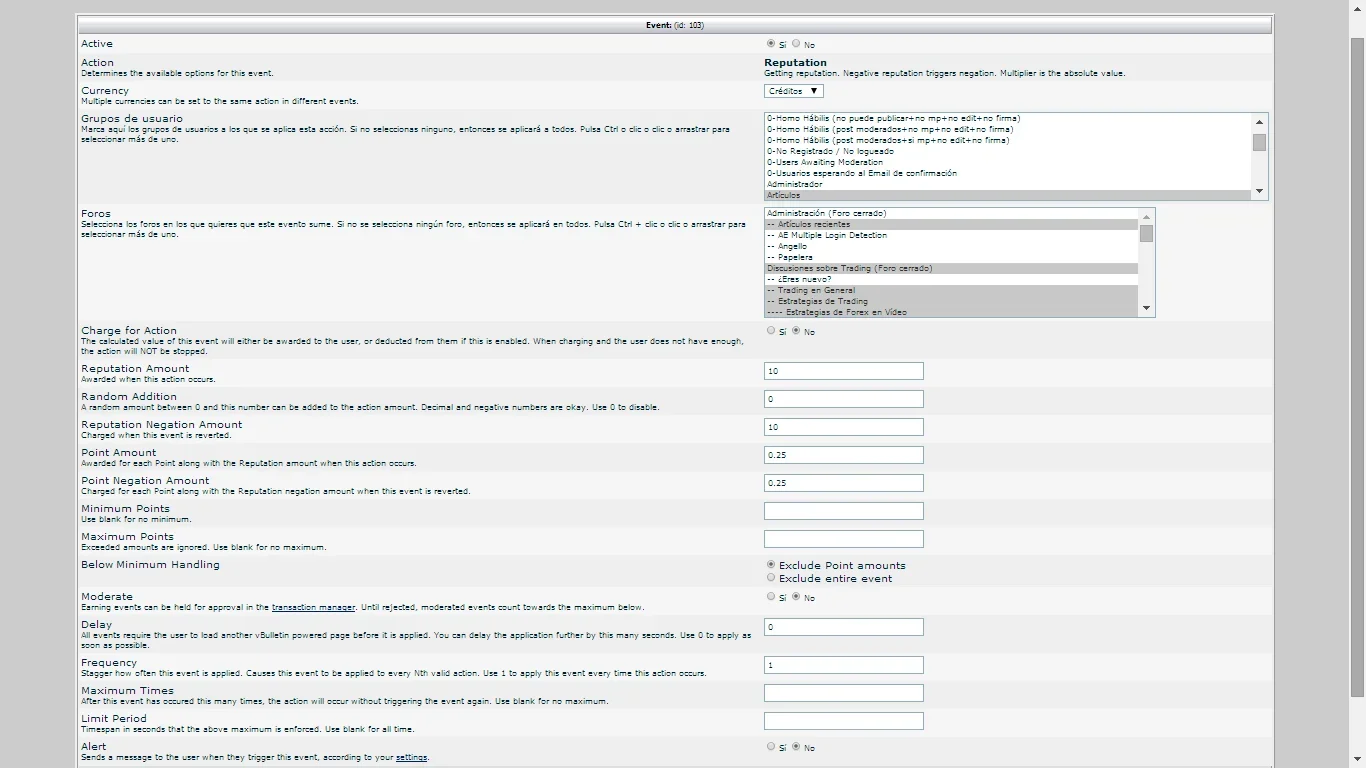Open the Créditos currency dropdown
The width and height of the screenshot is (1366, 768).
794,91
